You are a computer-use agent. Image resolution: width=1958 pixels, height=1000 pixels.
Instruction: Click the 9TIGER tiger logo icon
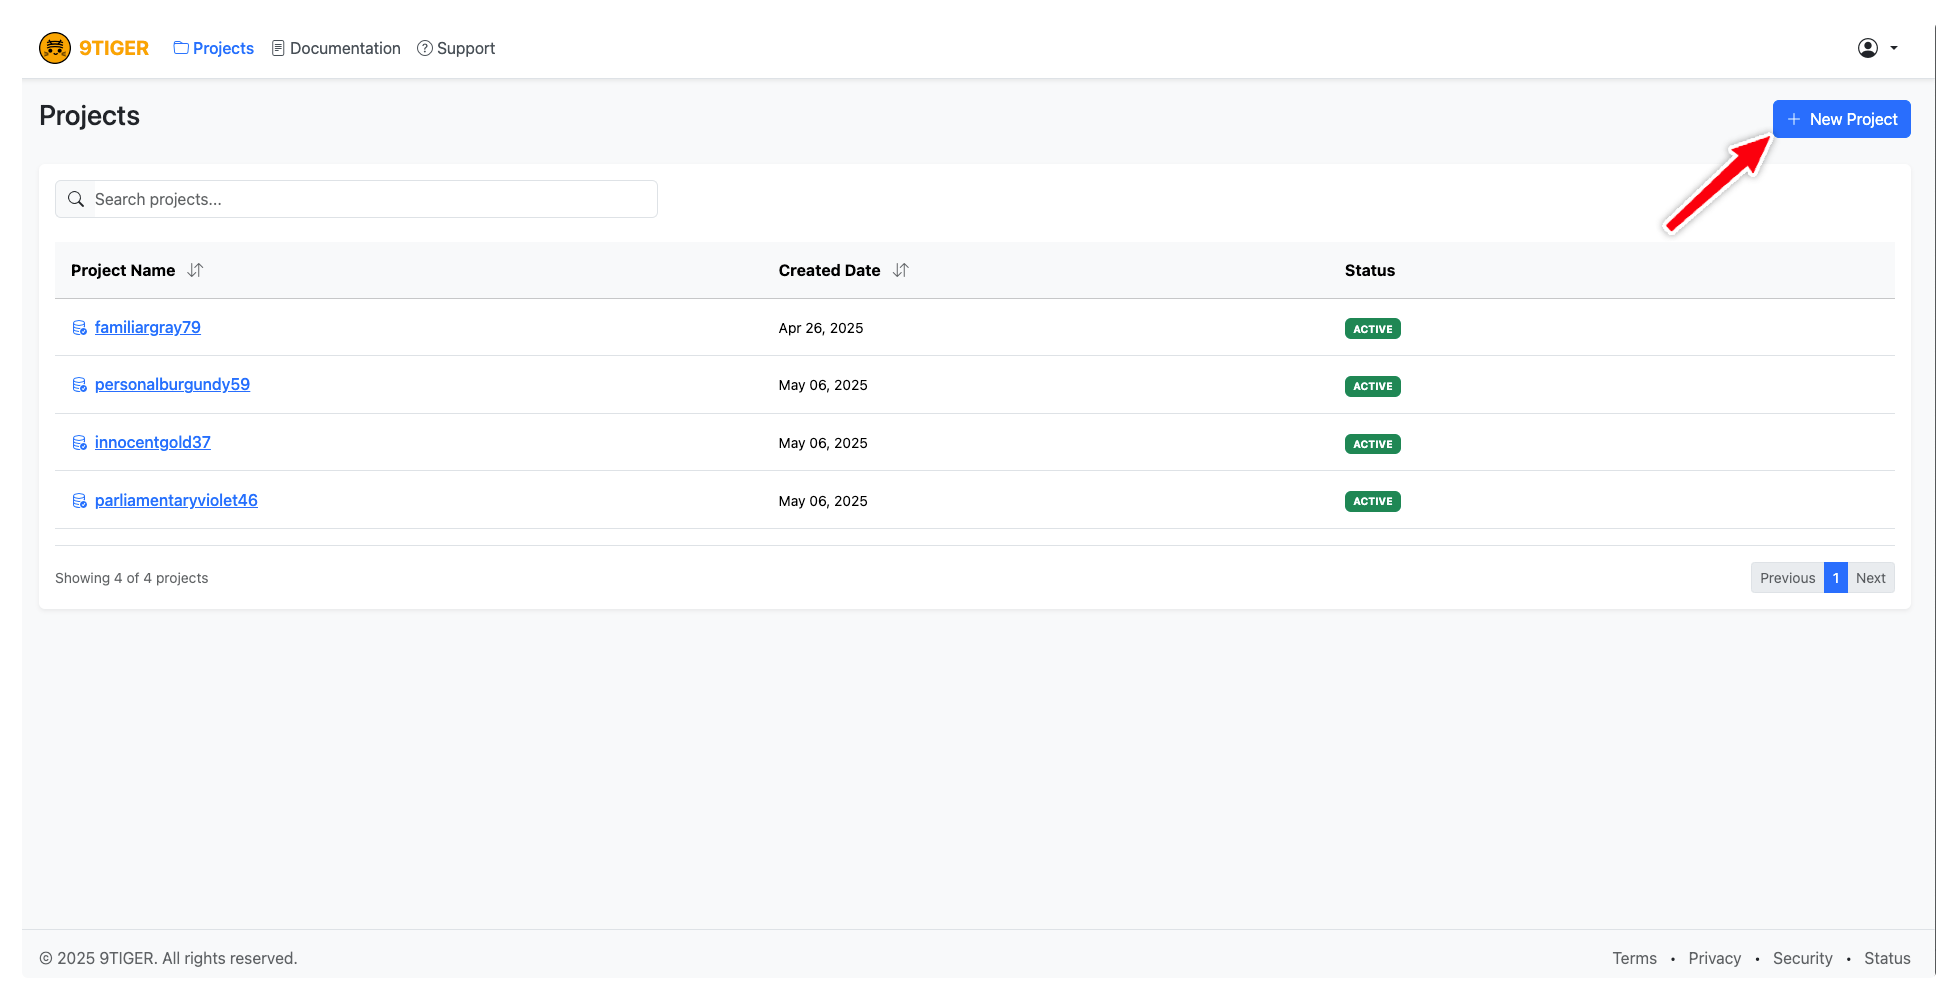click(55, 48)
